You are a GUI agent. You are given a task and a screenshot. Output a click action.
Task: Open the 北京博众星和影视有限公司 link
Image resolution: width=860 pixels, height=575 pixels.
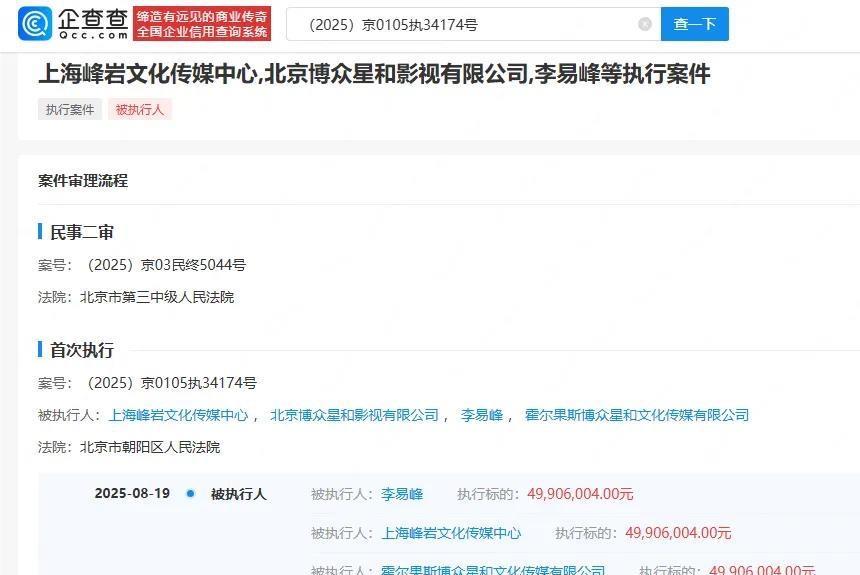[354, 415]
